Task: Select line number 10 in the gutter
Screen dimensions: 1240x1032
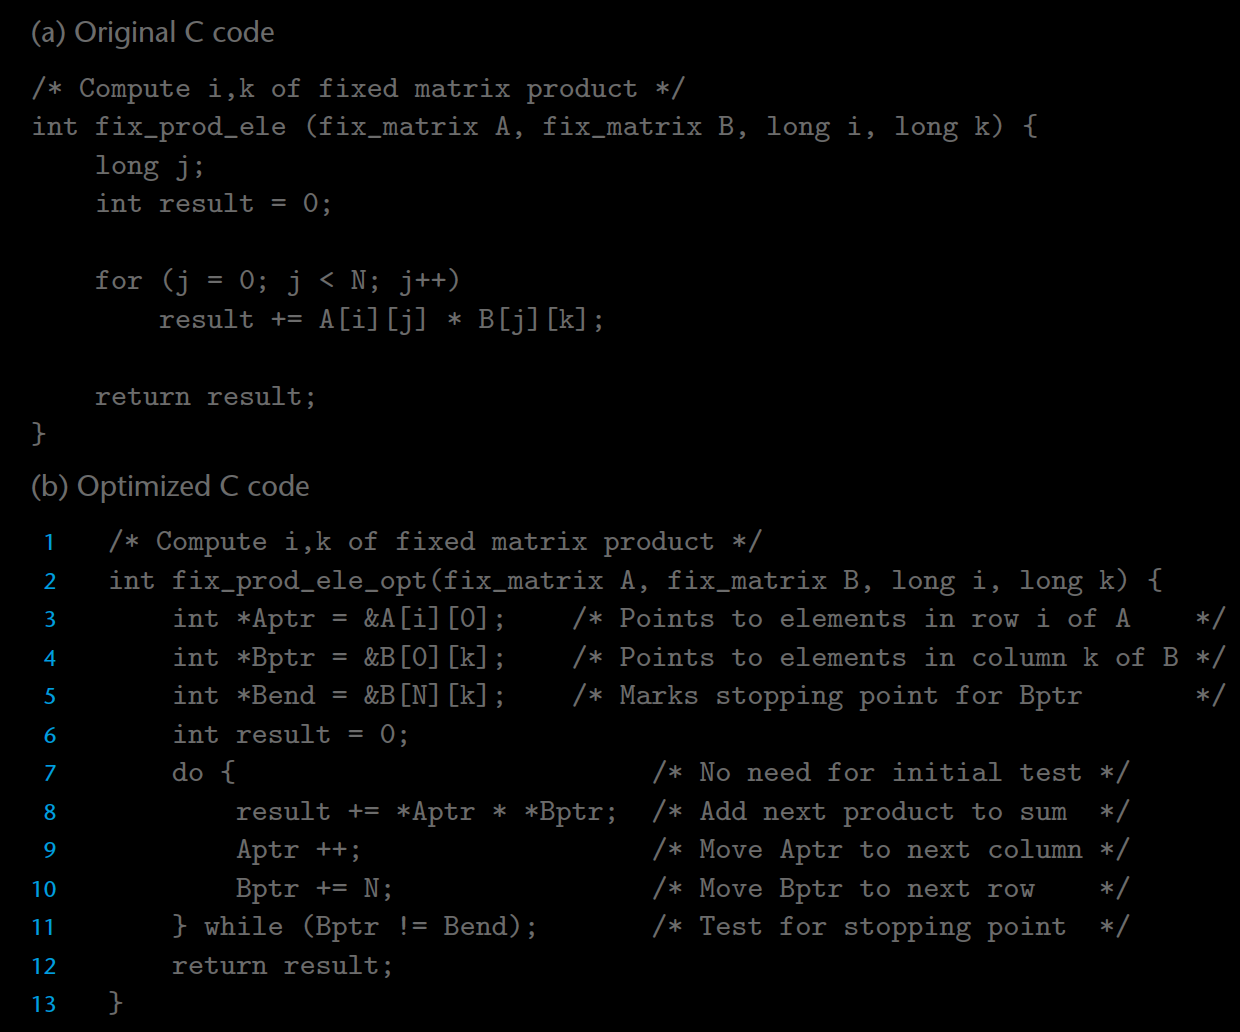Action: tap(44, 890)
